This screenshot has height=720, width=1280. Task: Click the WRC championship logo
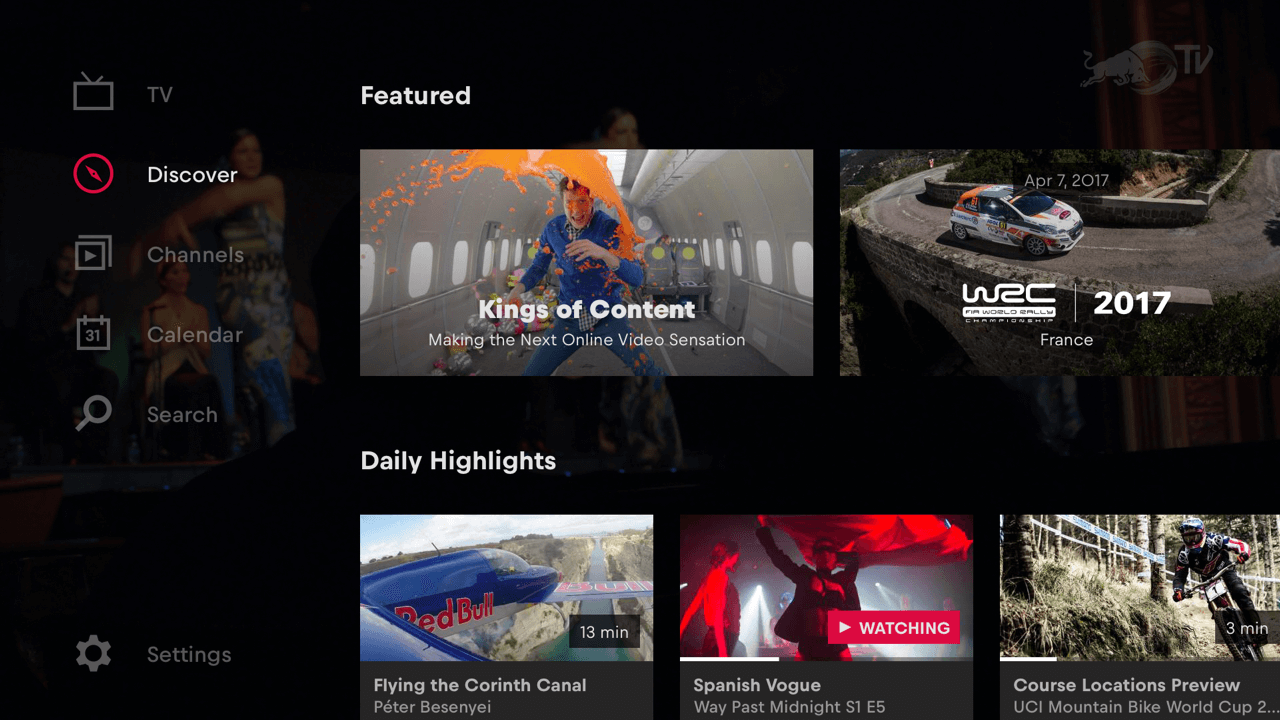[x=1009, y=301]
